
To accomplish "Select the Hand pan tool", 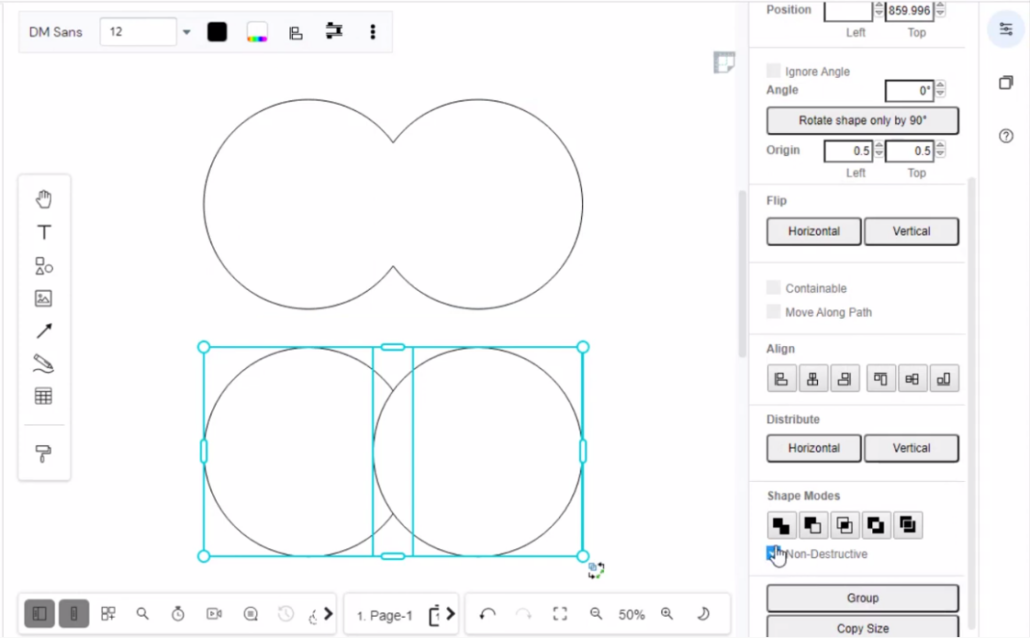I will (44, 197).
